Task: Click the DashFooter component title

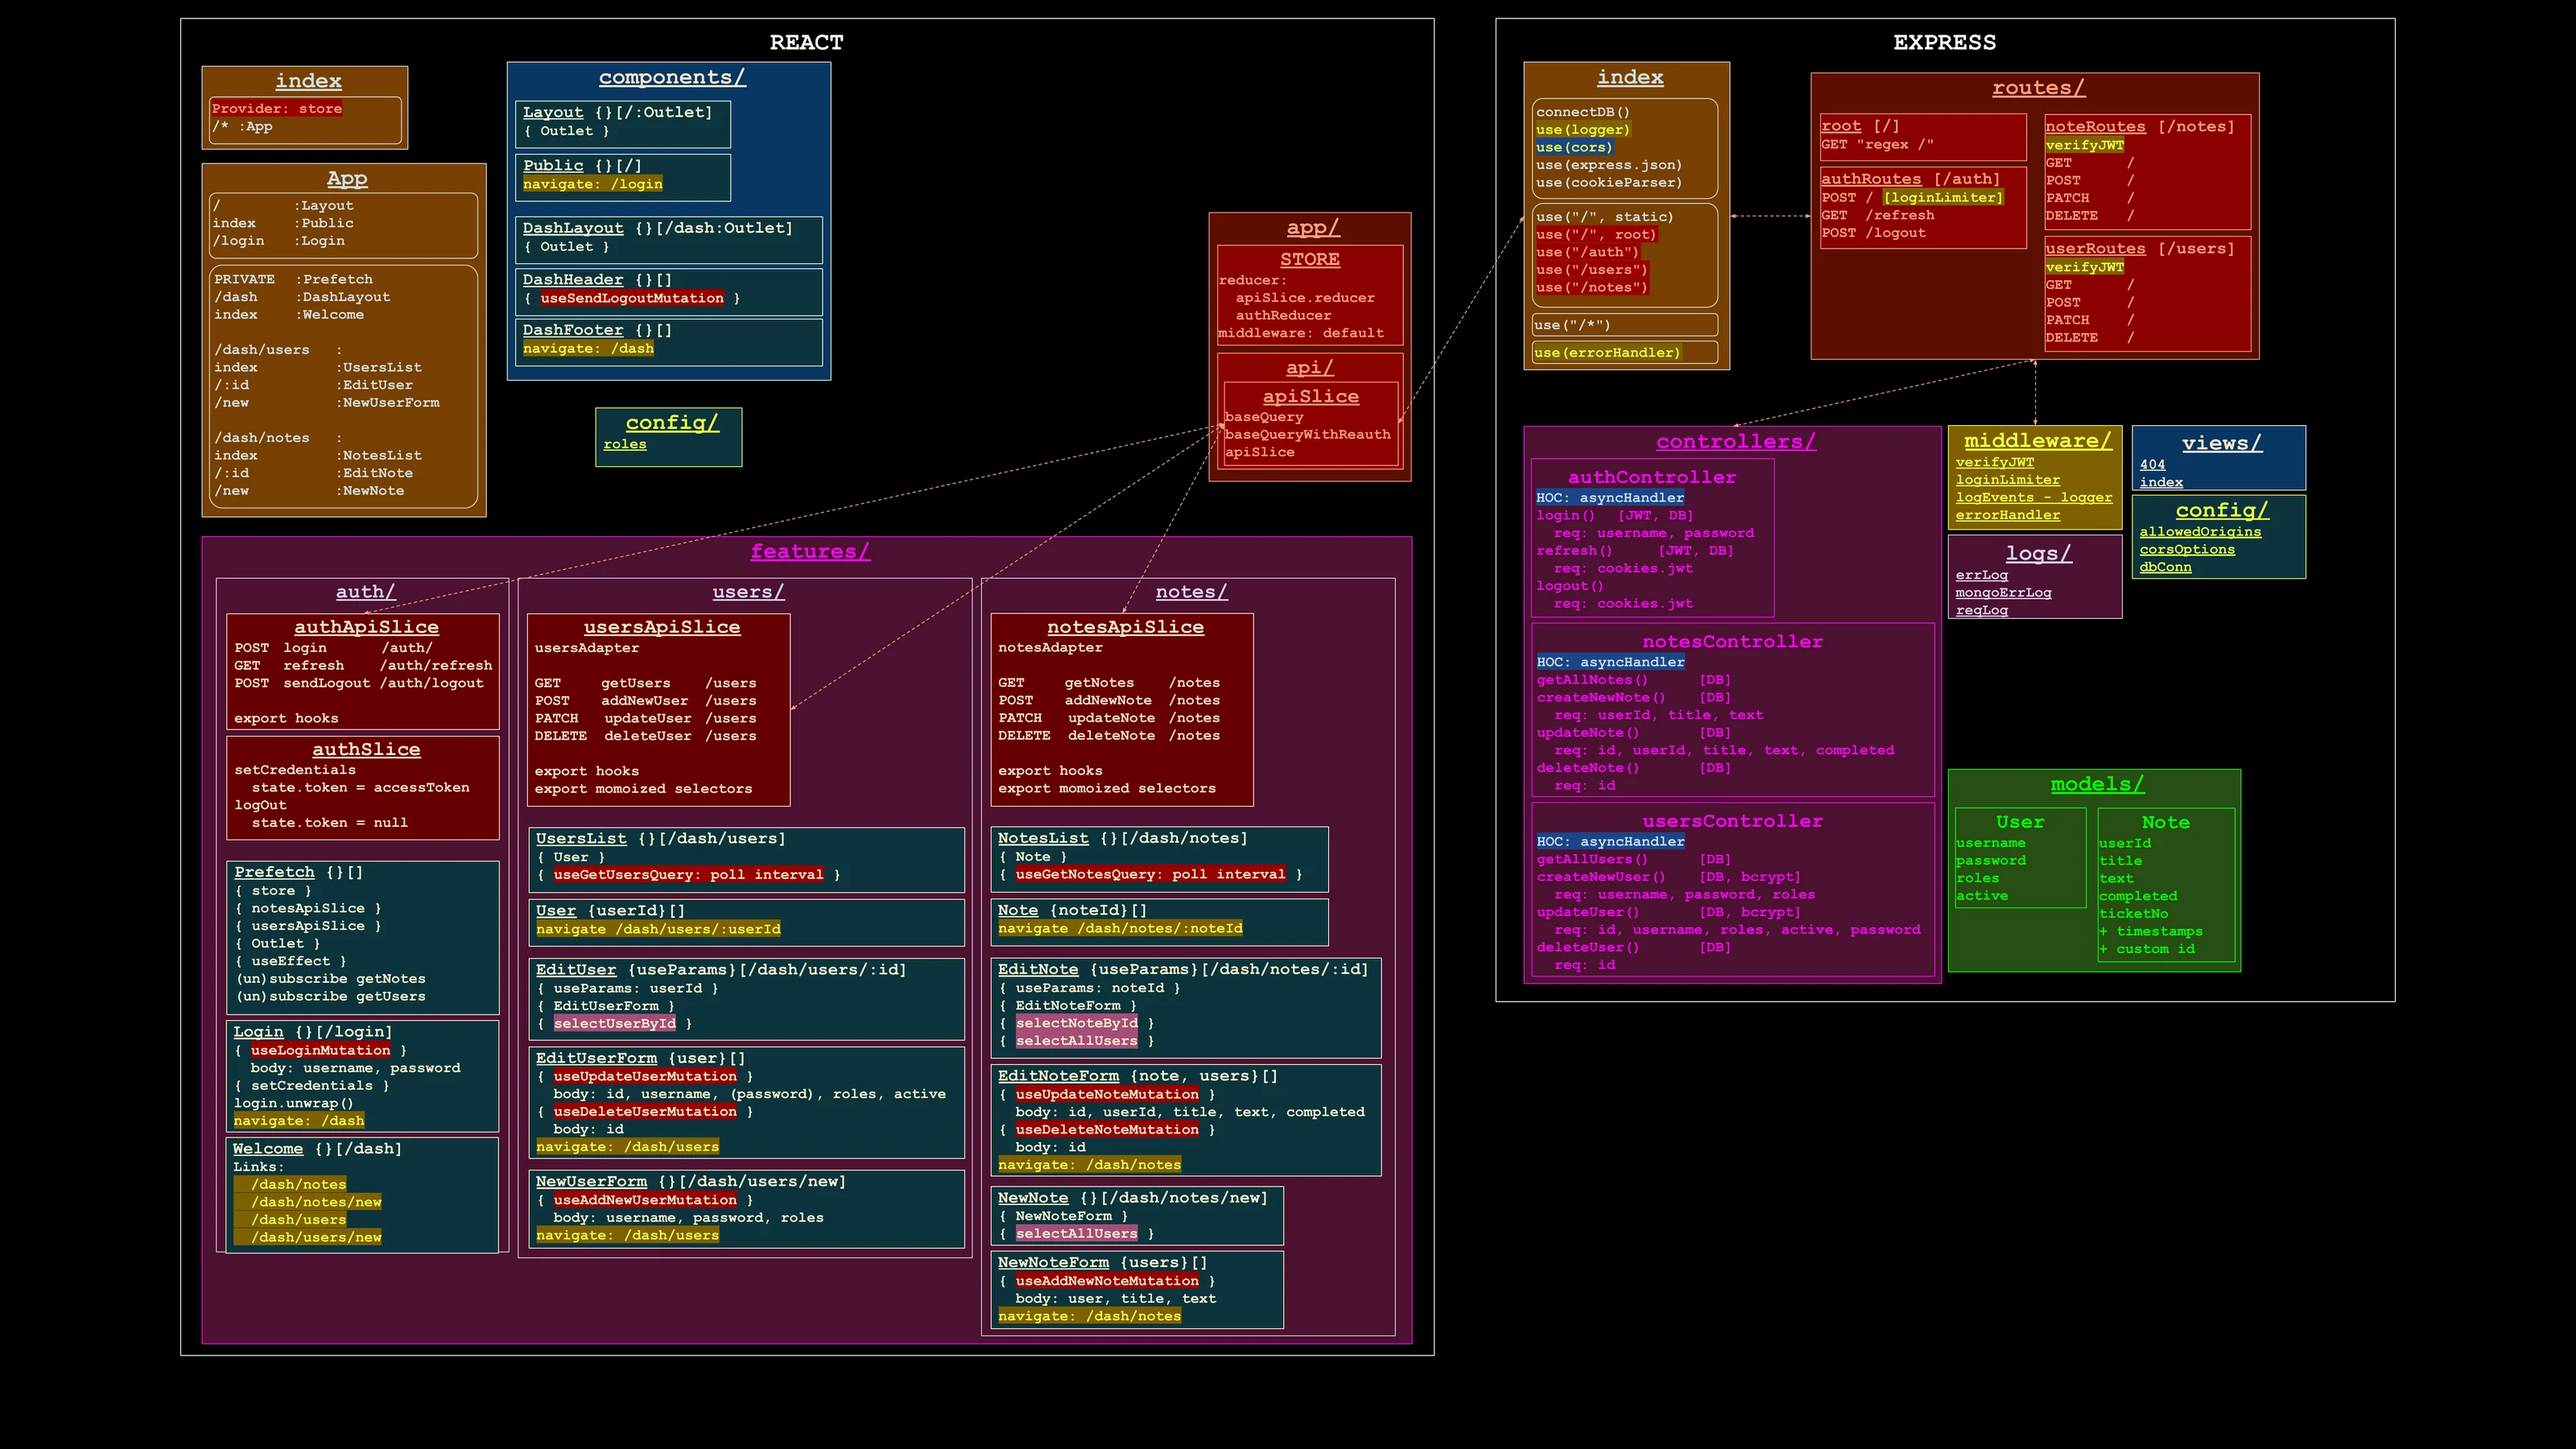Action: [573, 330]
